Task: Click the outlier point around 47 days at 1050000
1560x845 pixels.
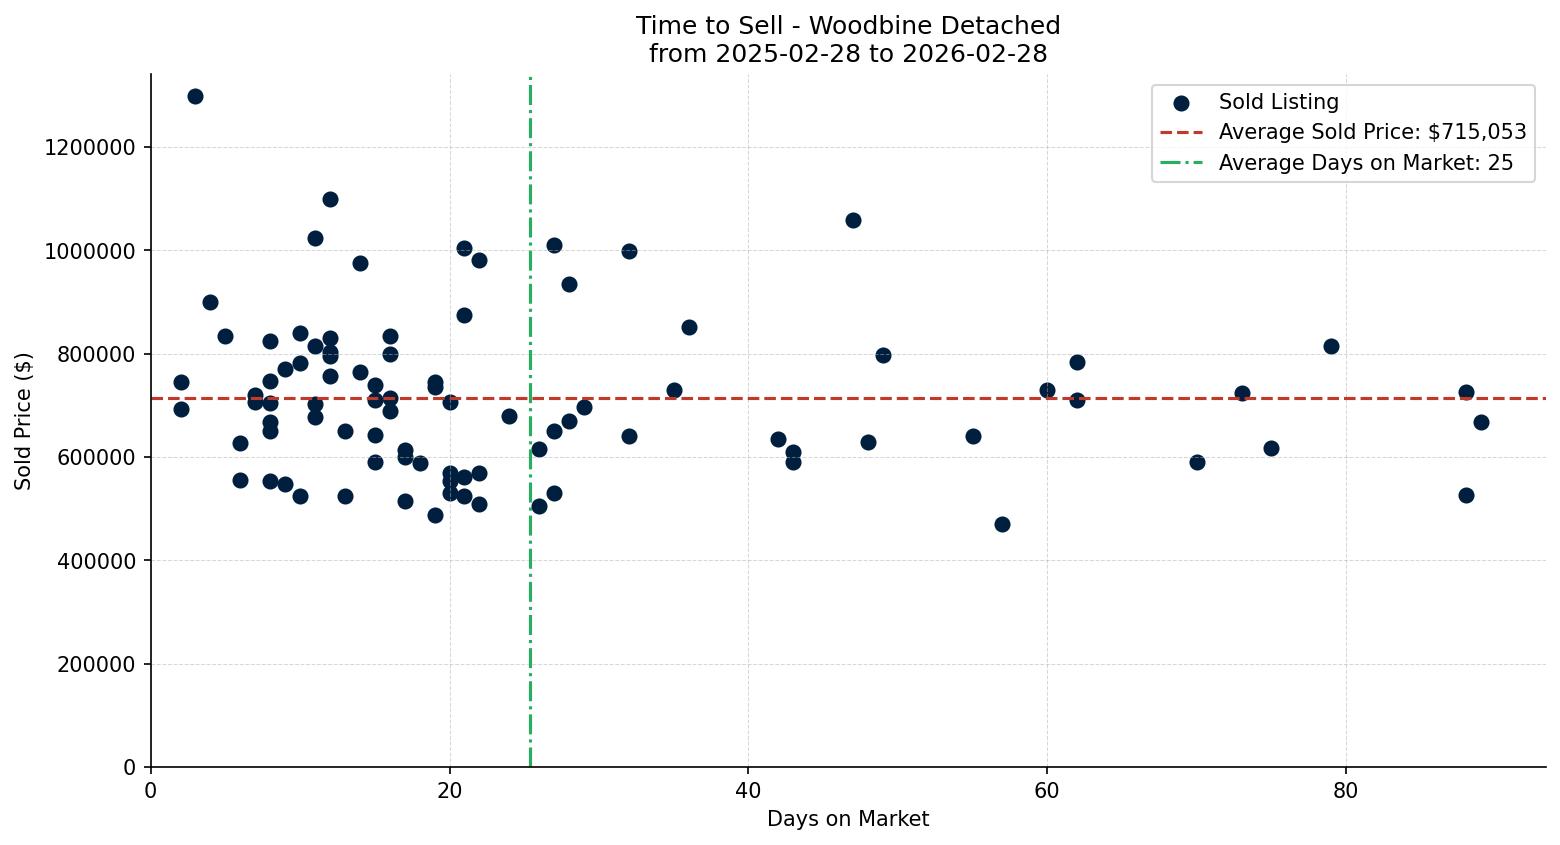Action: (853, 219)
